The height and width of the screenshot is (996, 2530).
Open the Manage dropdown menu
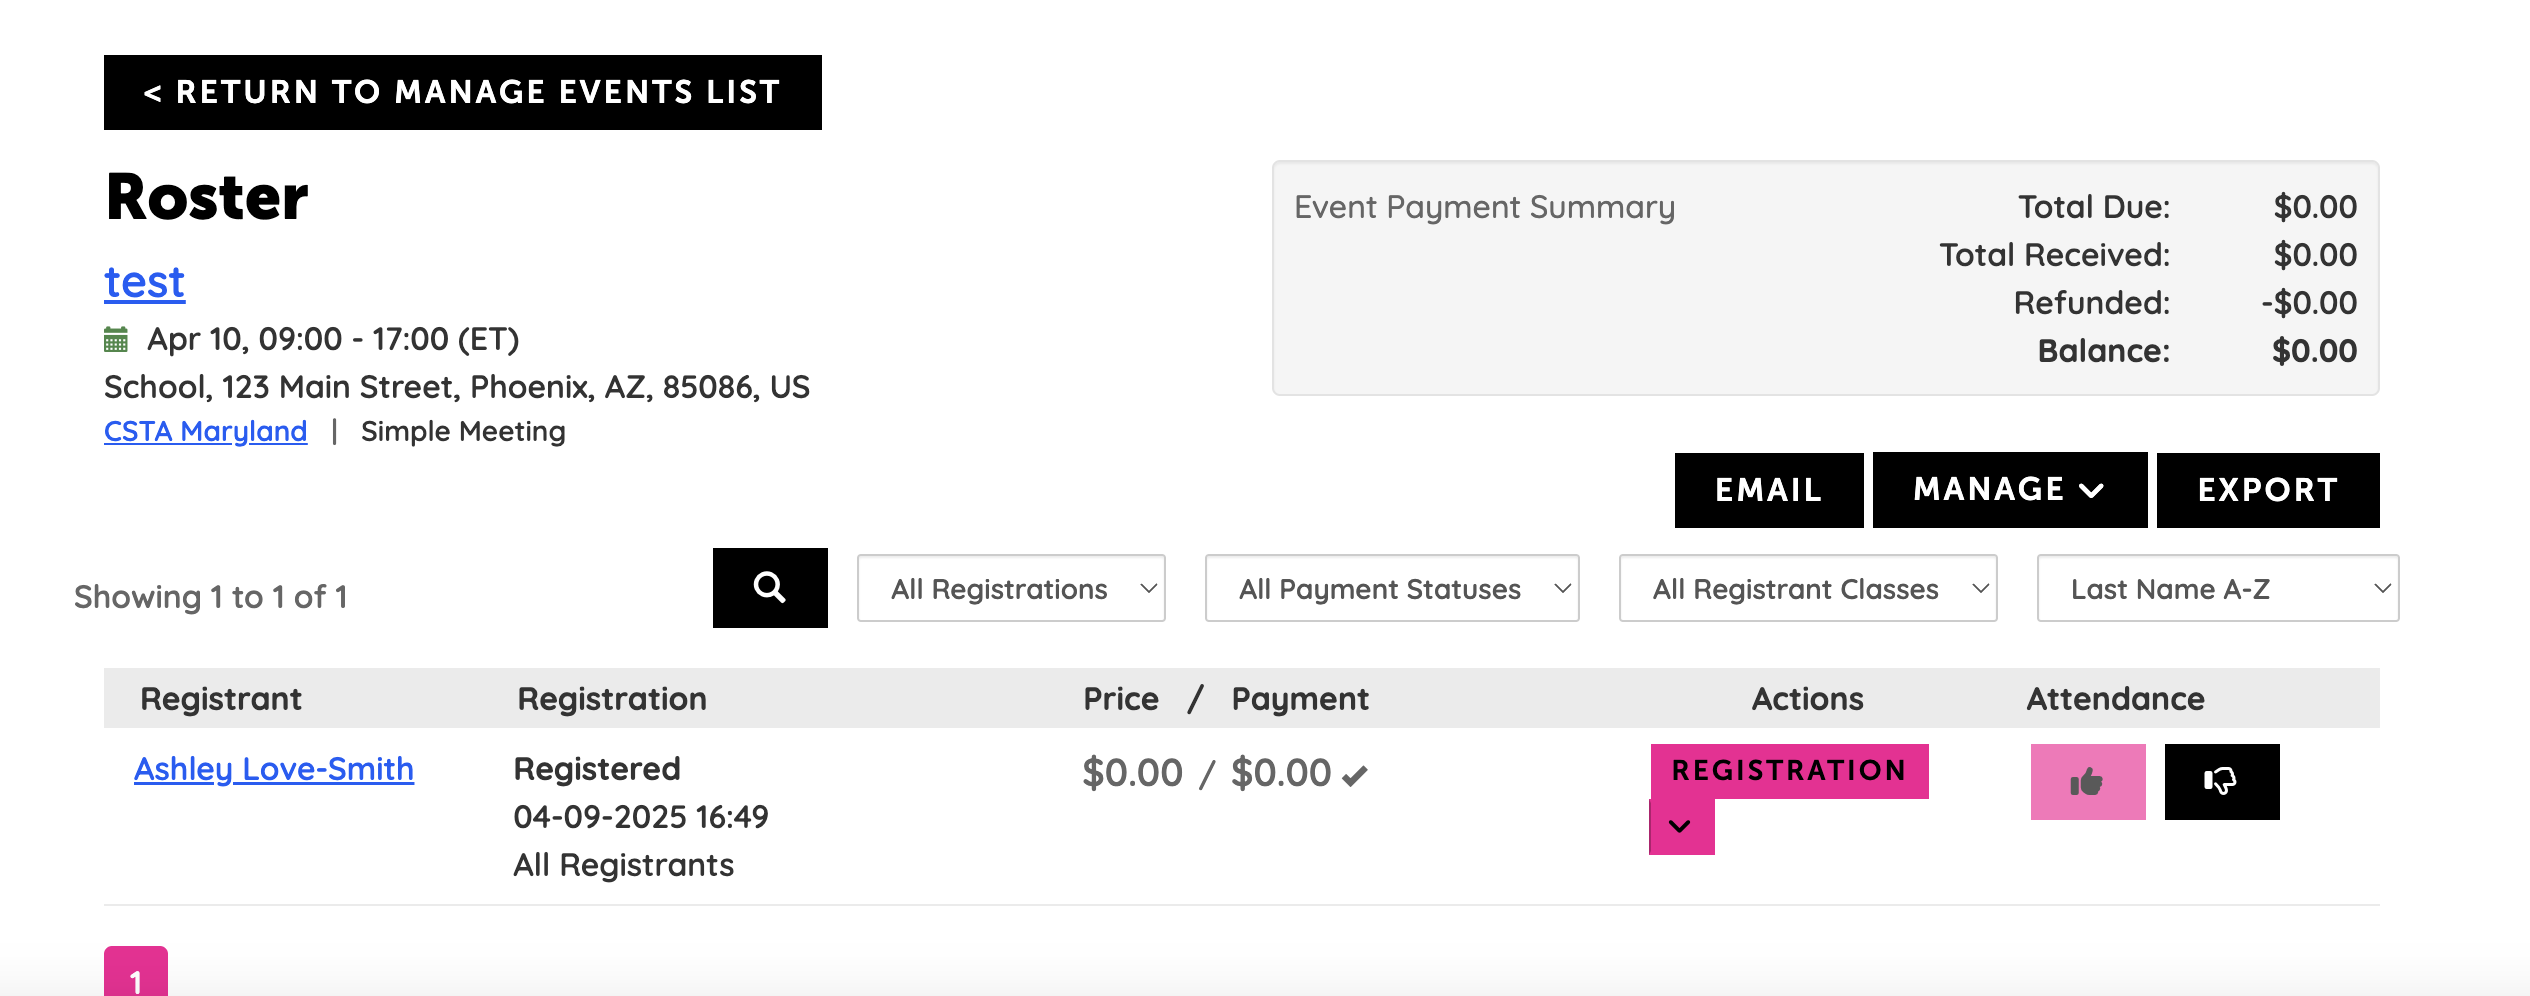2009,490
